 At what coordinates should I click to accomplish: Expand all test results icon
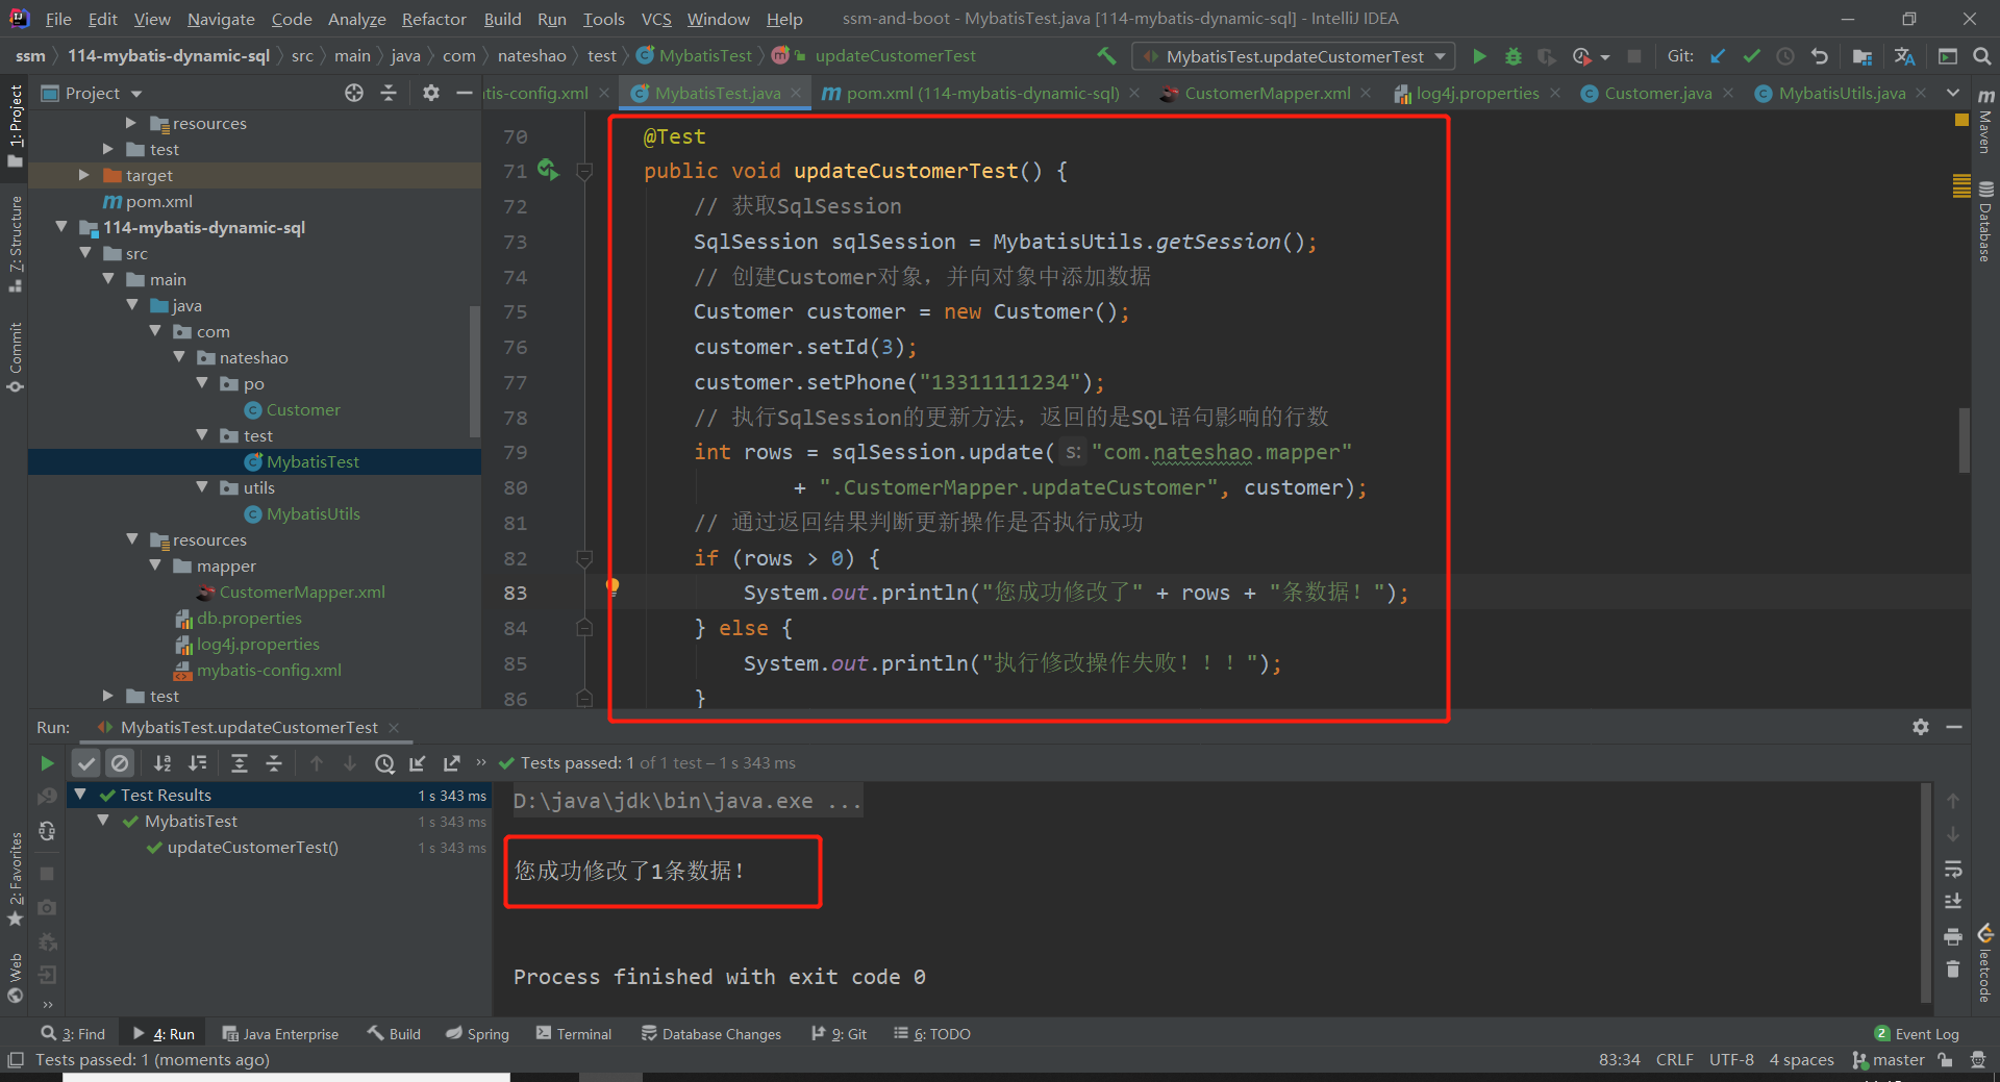coord(239,763)
